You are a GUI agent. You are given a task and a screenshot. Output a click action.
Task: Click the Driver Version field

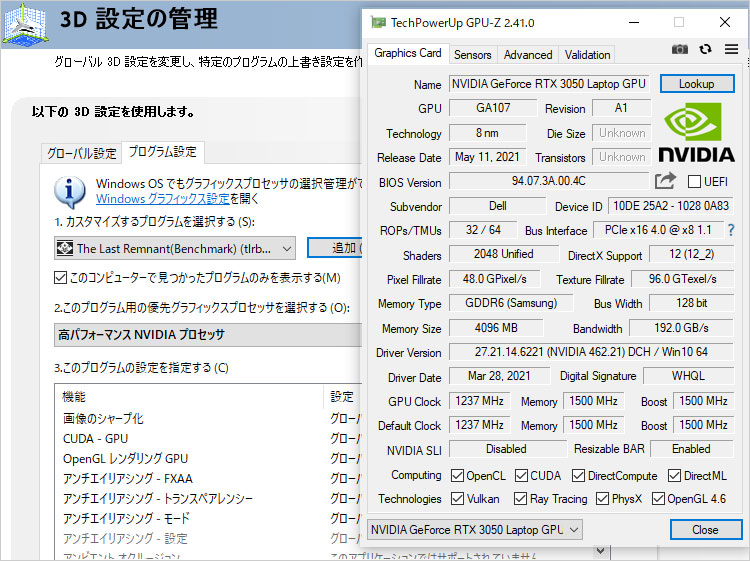591,352
